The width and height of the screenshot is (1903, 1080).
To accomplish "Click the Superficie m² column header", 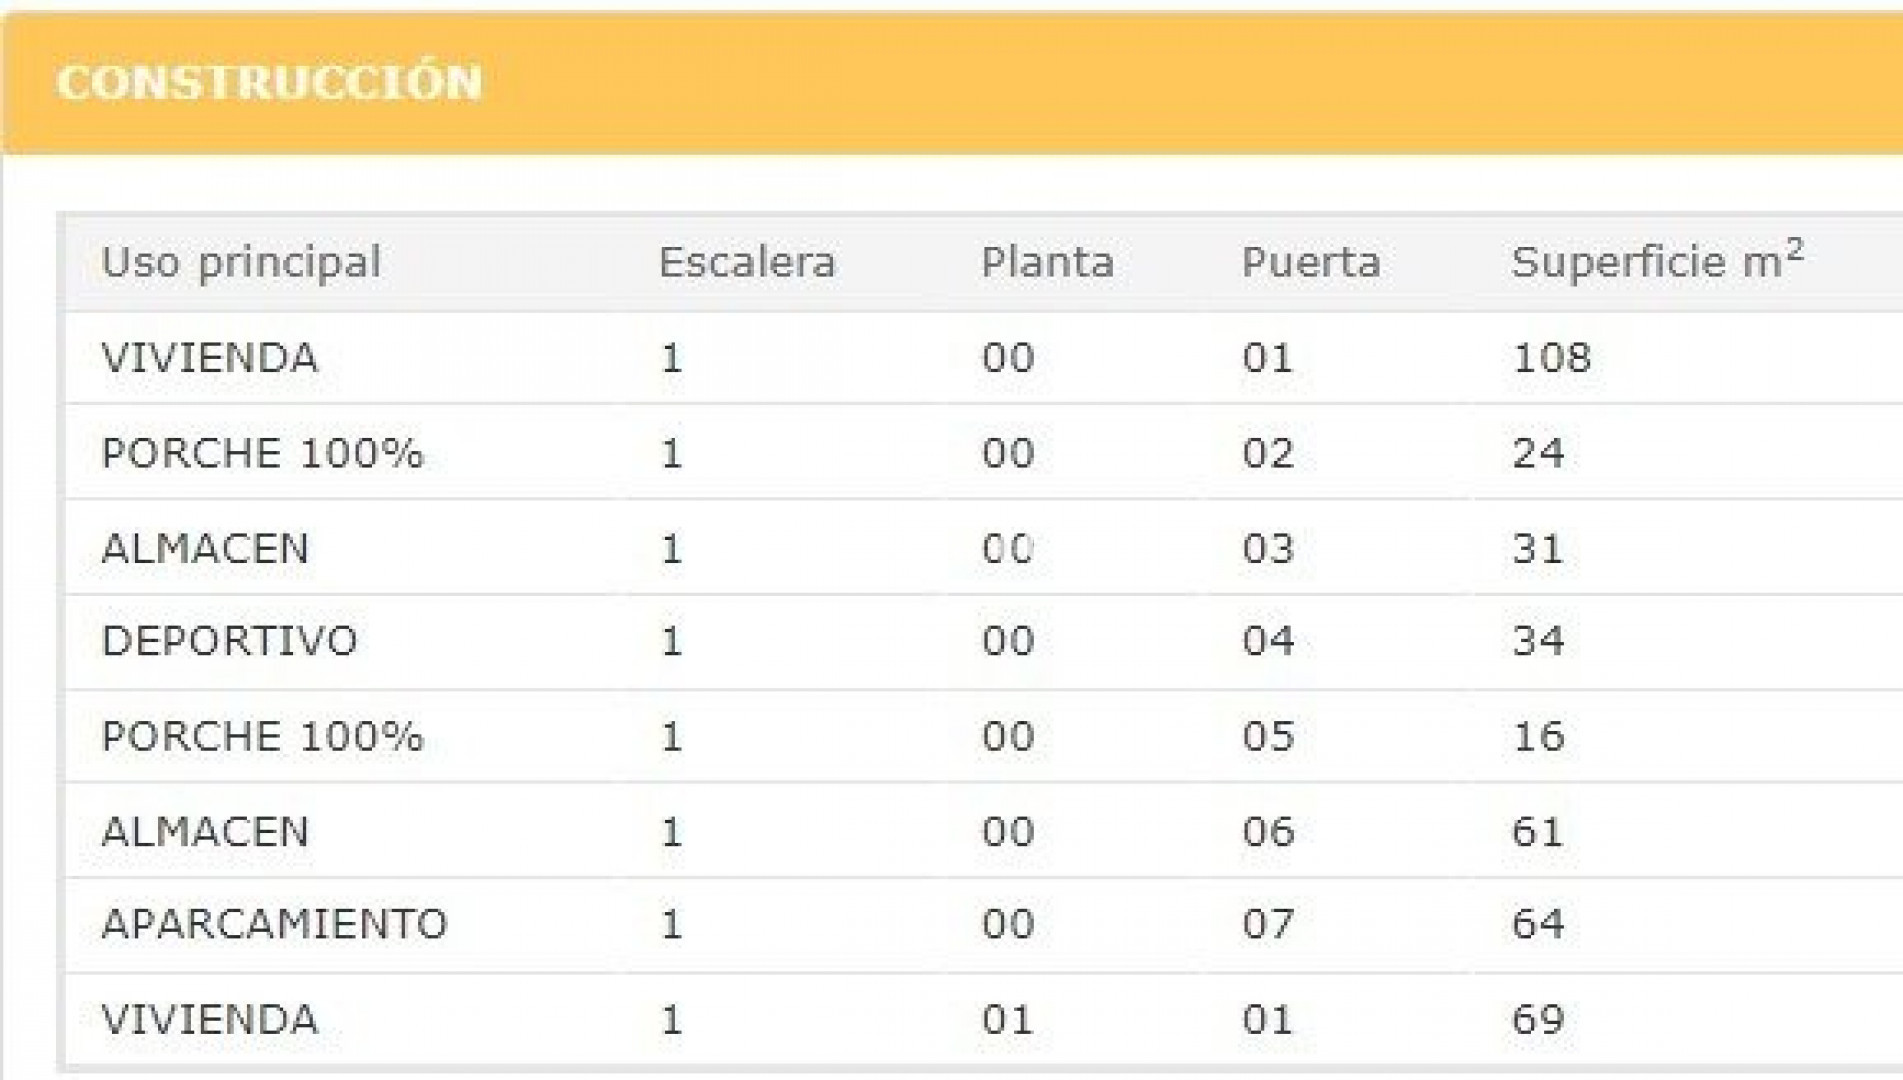I will (1656, 262).
